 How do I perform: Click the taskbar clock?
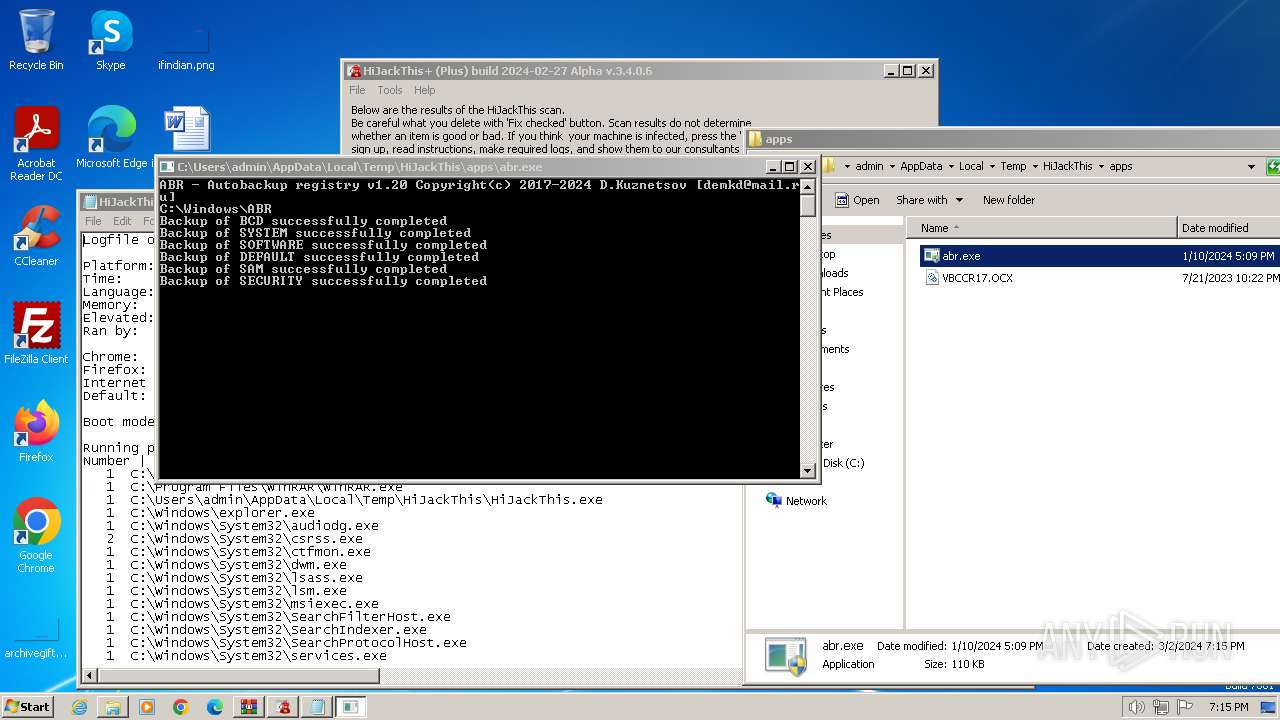coord(1229,707)
